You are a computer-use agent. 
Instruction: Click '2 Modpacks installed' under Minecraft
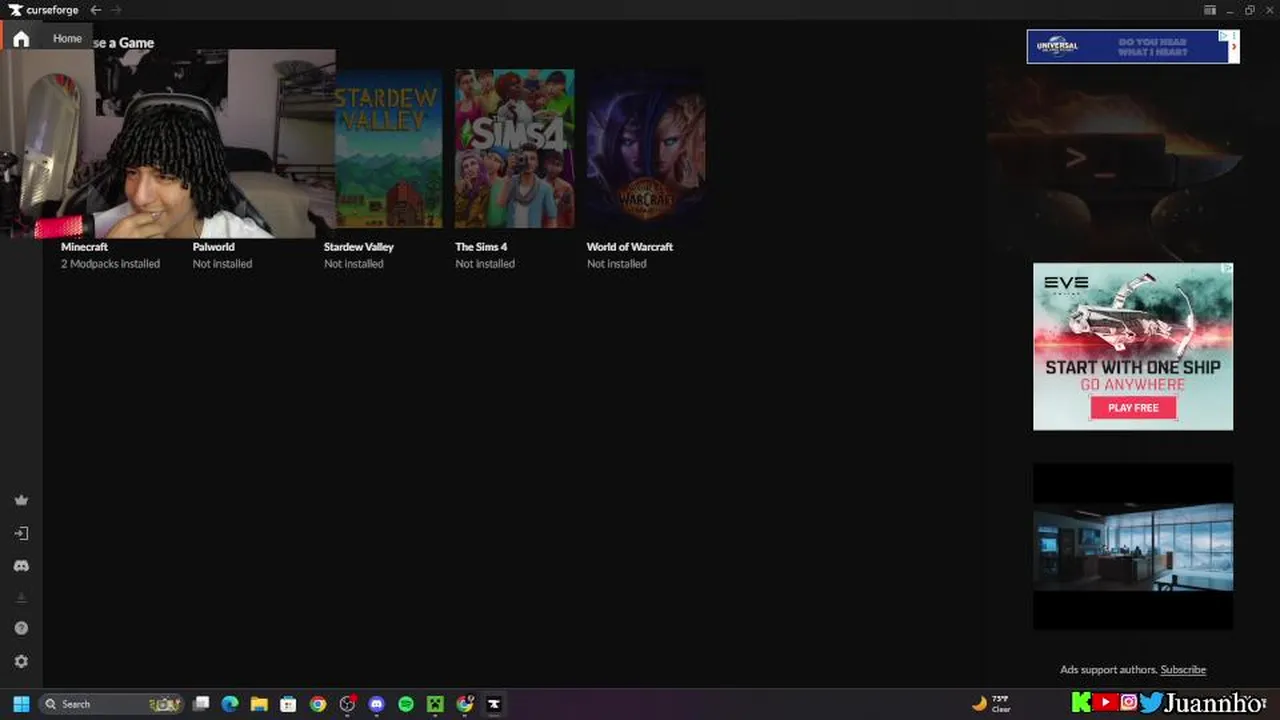[x=110, y=264]
